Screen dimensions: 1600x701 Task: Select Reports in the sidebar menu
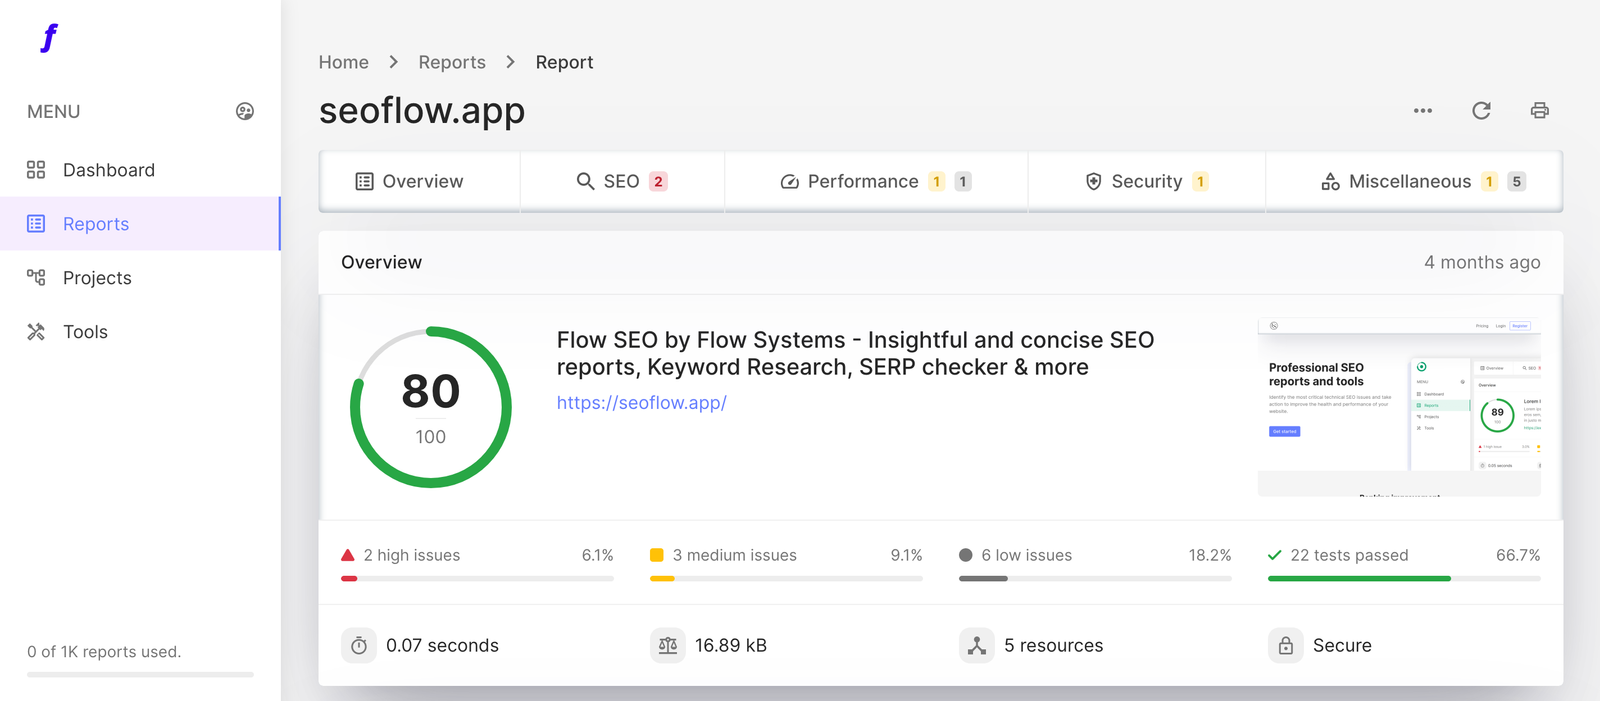pyautogui.click(x=96, y=224)
